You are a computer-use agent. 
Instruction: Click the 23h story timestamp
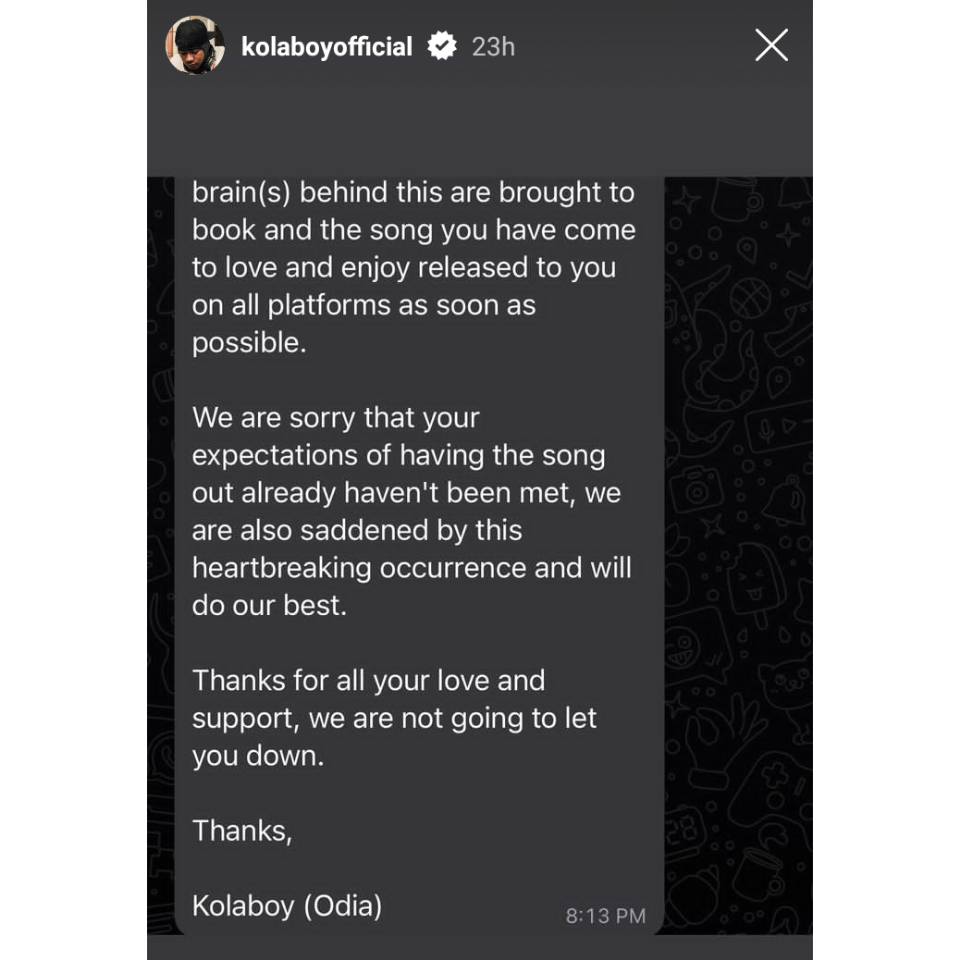click(493, 47)
